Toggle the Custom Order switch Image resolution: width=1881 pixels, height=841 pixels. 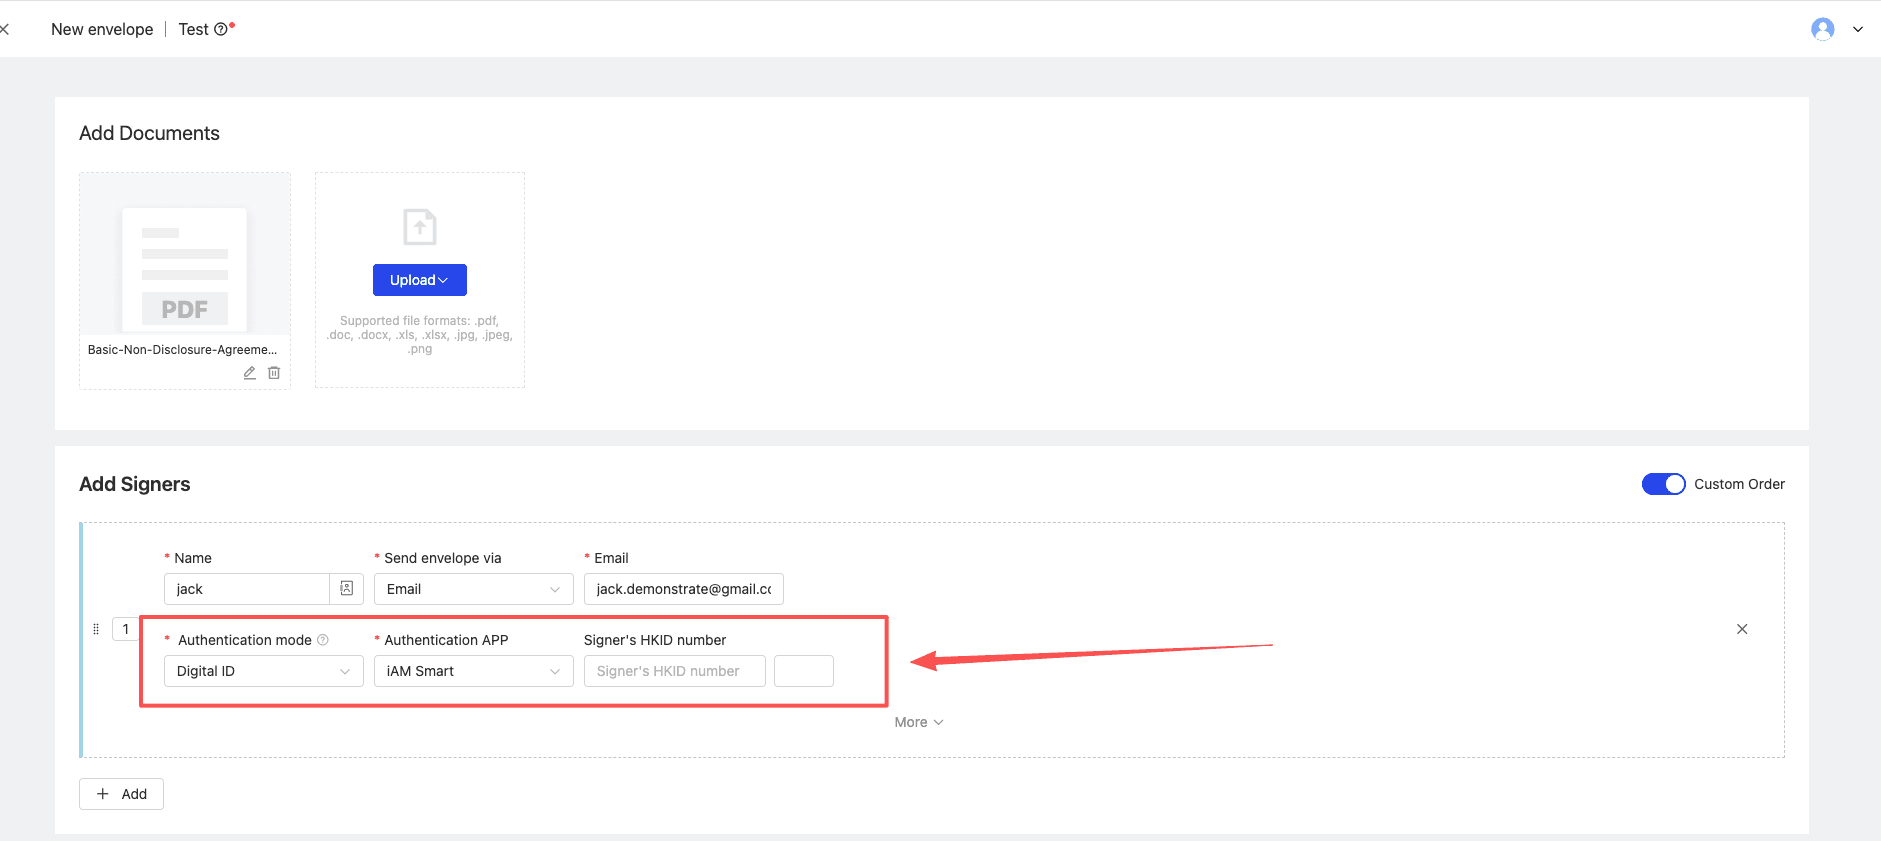1664,484
